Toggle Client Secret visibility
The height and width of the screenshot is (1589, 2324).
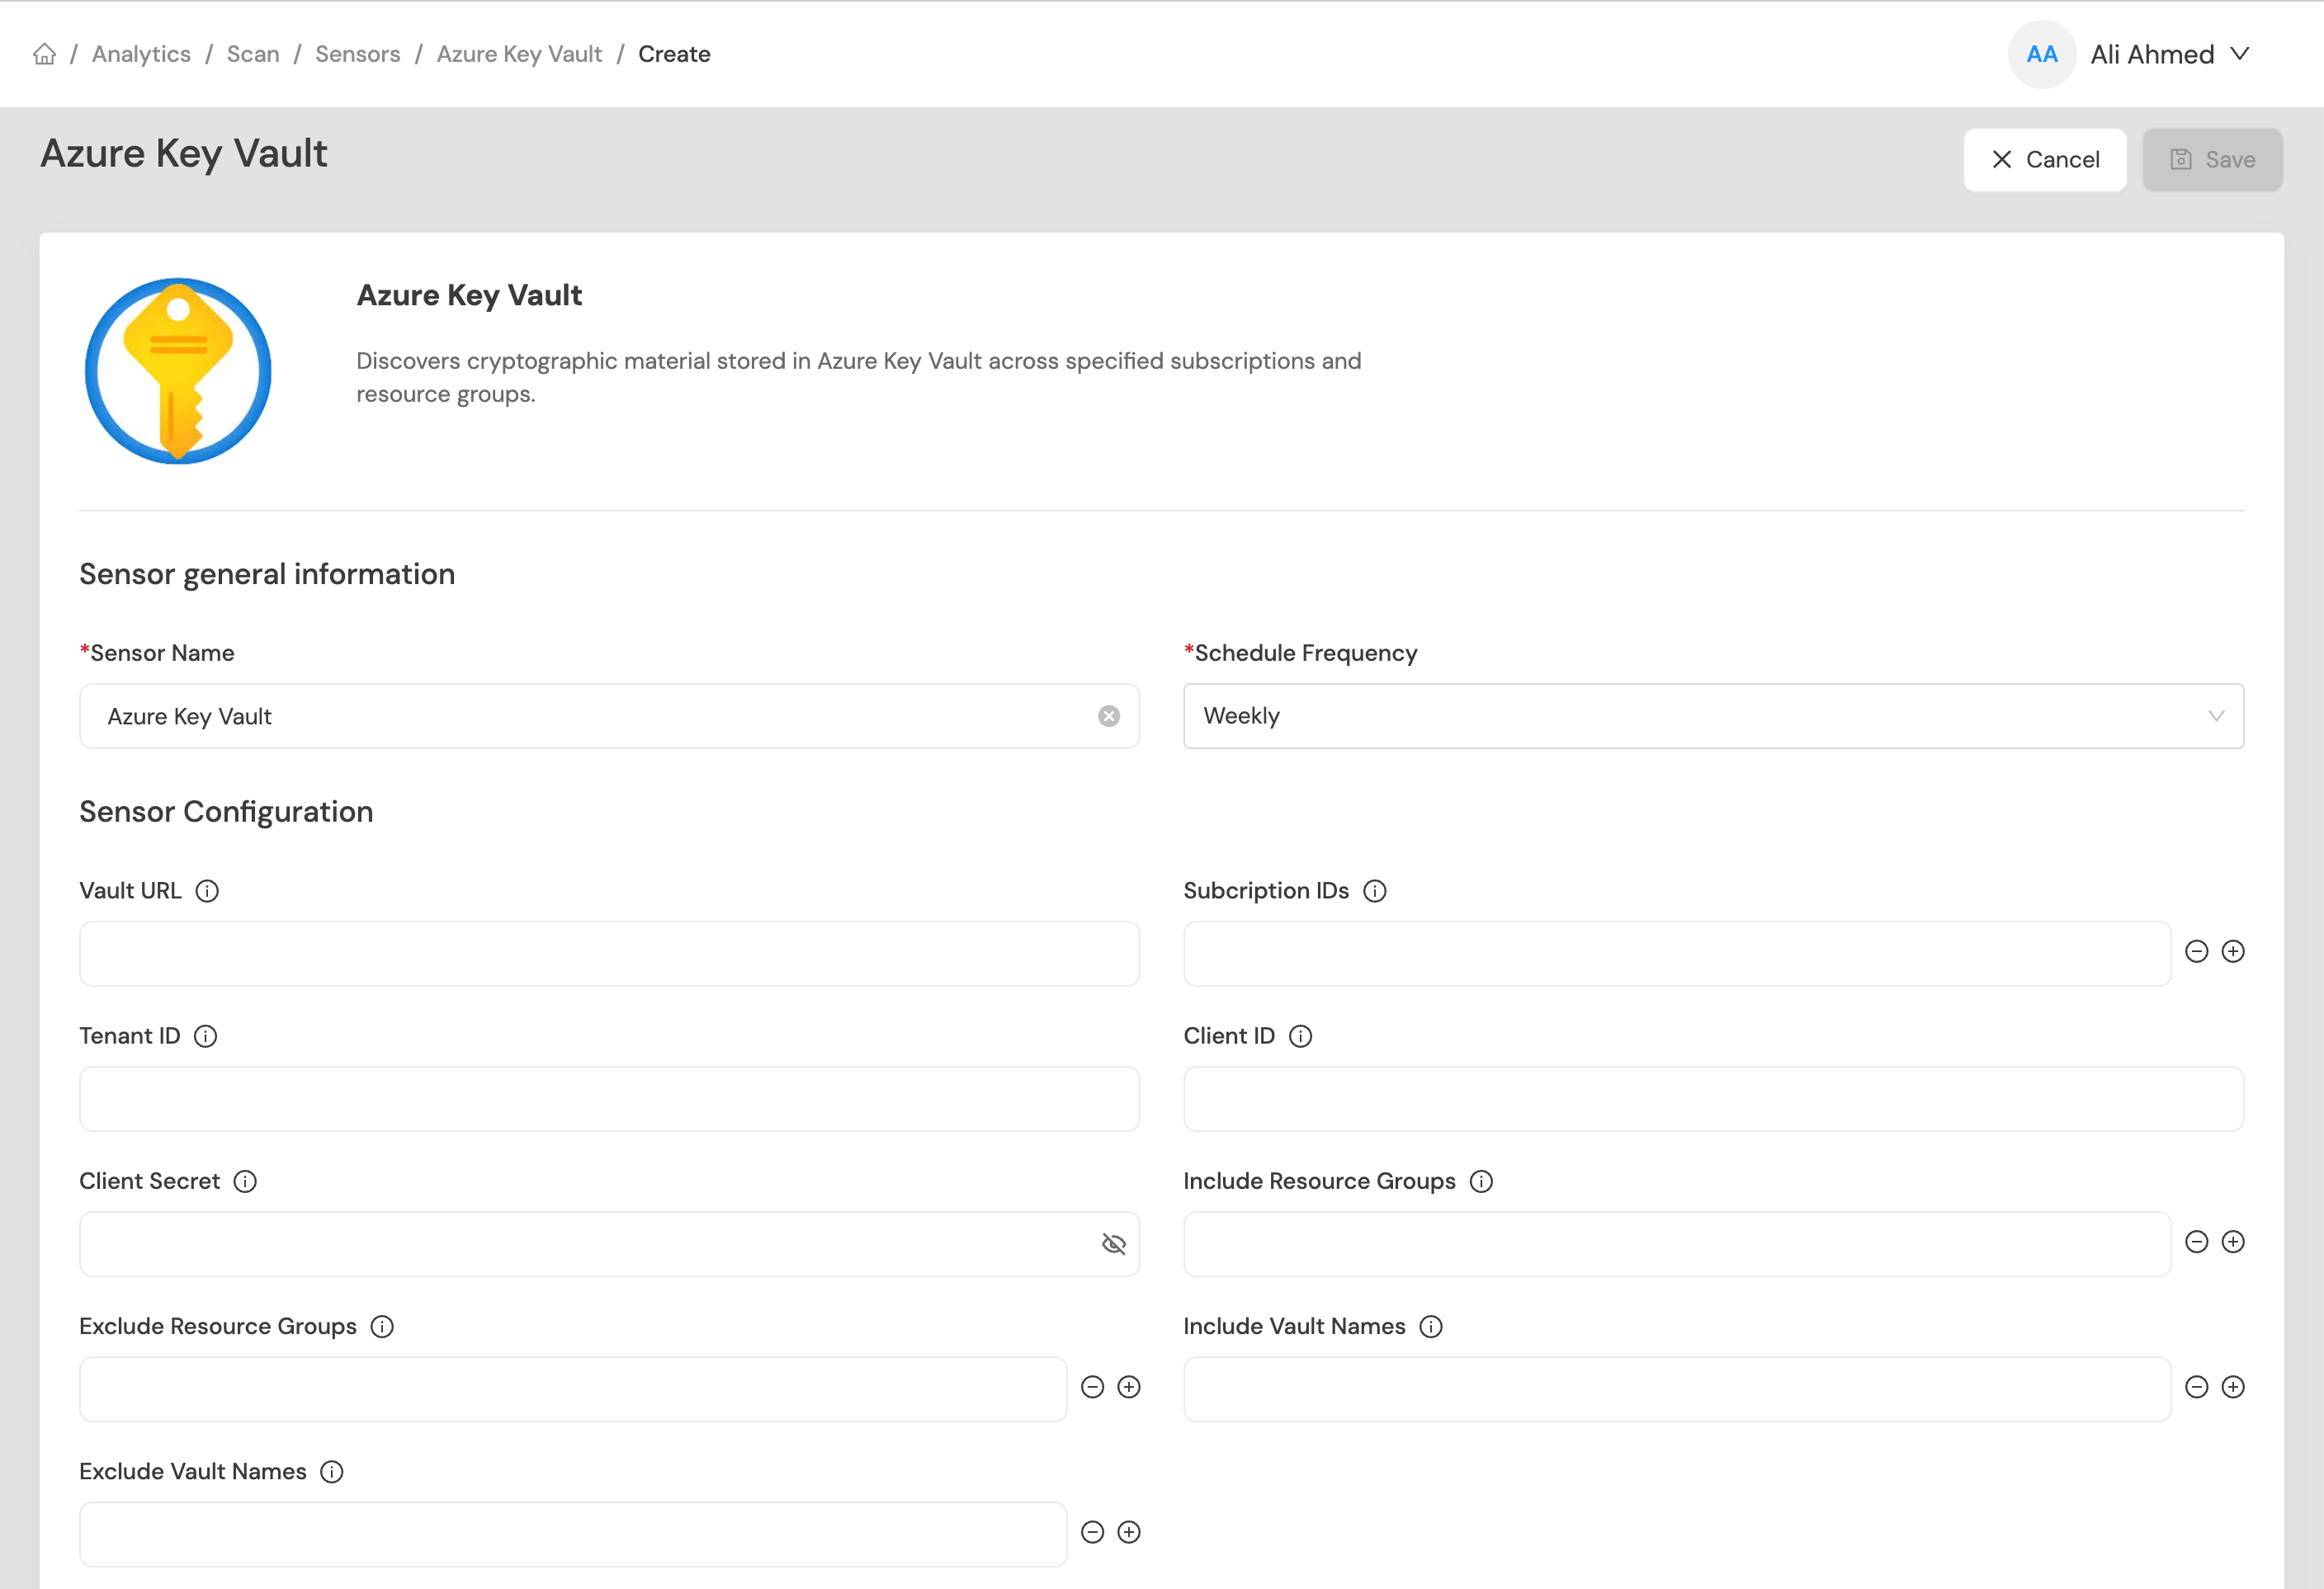pos(1113,1244)
